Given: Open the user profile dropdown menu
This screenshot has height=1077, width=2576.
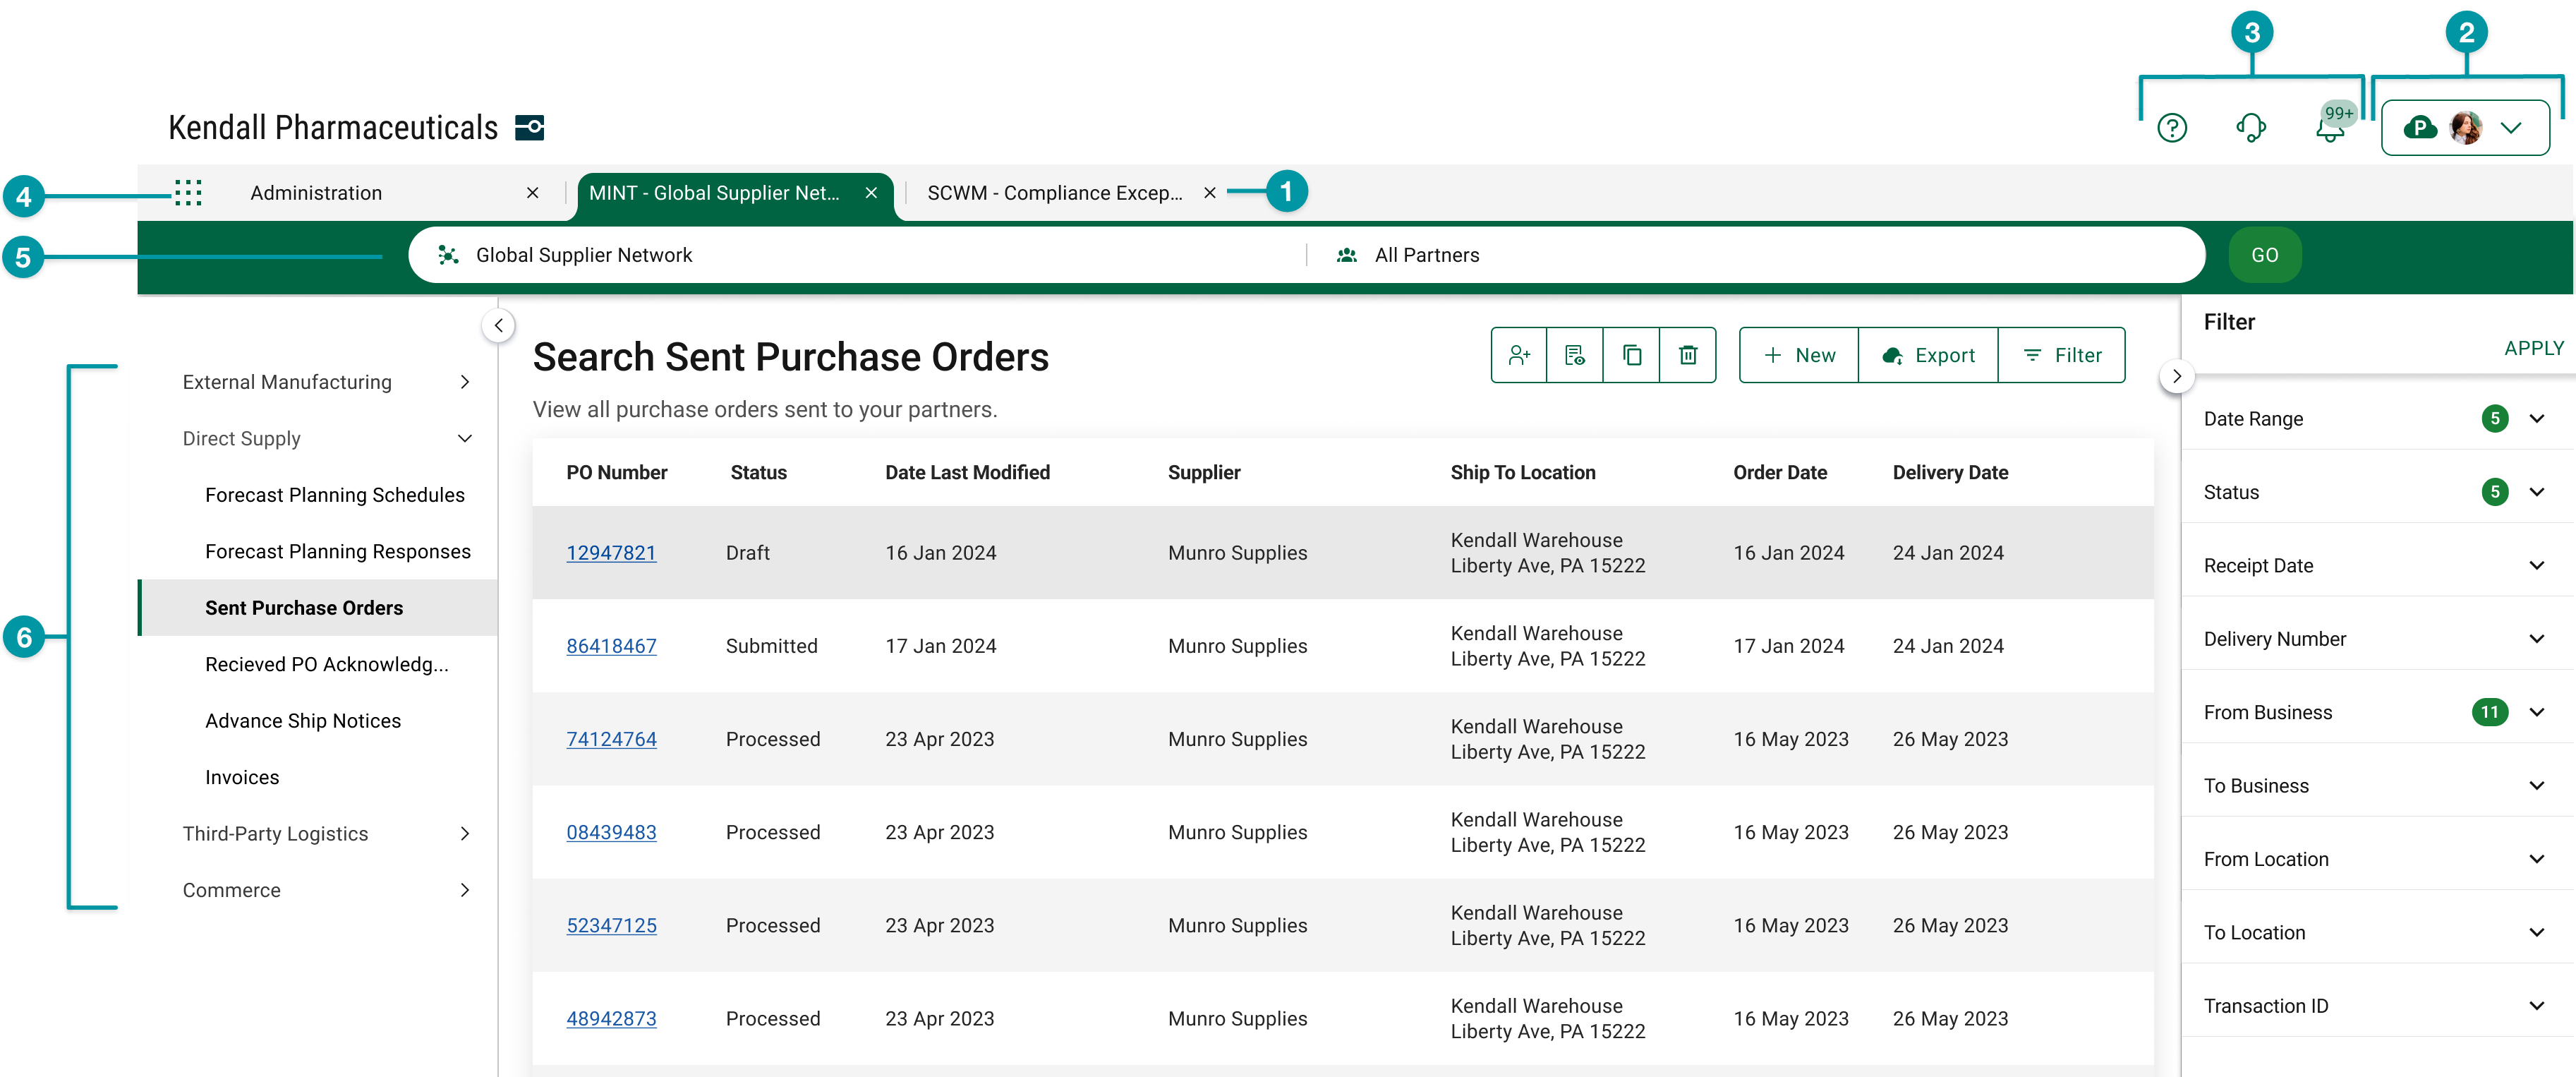Looking at the screenshot, I should tap(2465, 128).
